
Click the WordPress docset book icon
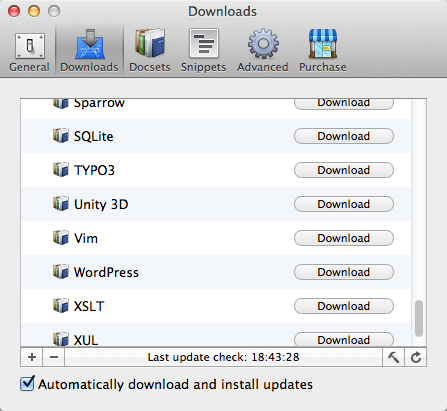click(x=61, y=272)
